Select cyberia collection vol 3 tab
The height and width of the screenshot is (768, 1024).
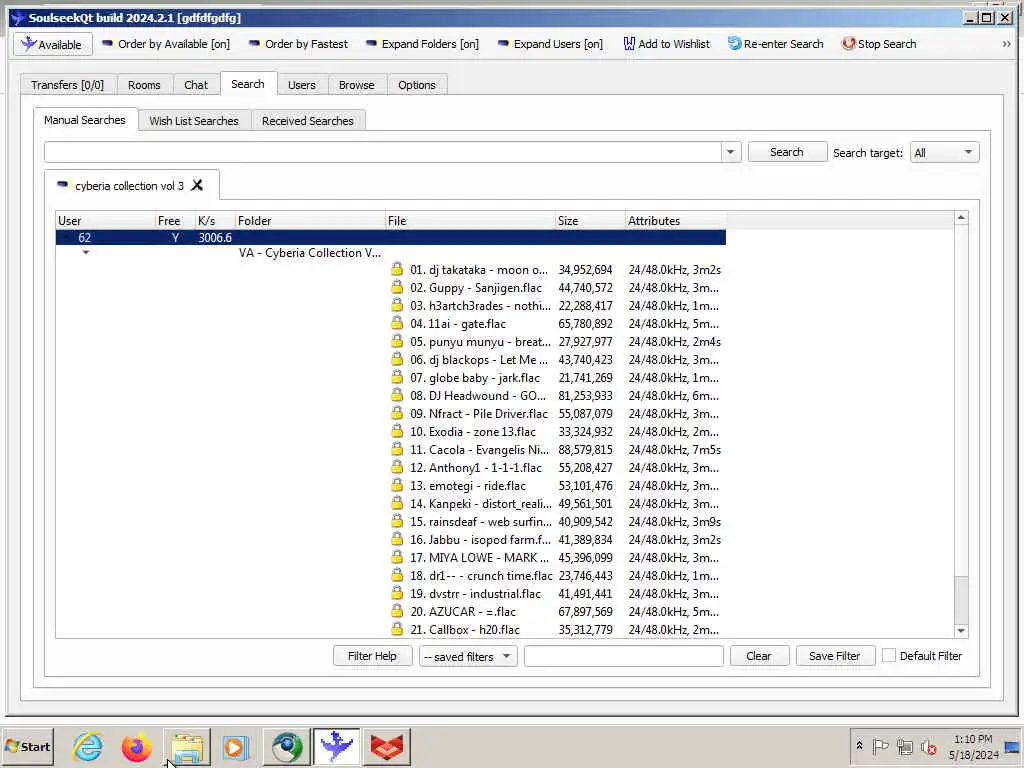tap(129, 186)
